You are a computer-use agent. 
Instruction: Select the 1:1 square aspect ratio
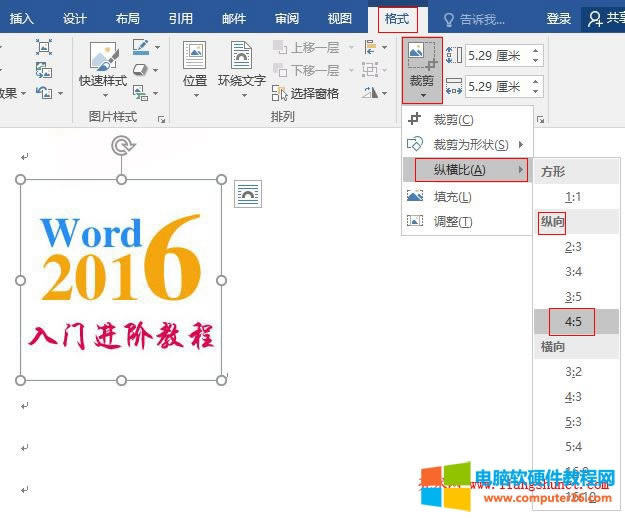pyautogui.click(x=576, y=196)
